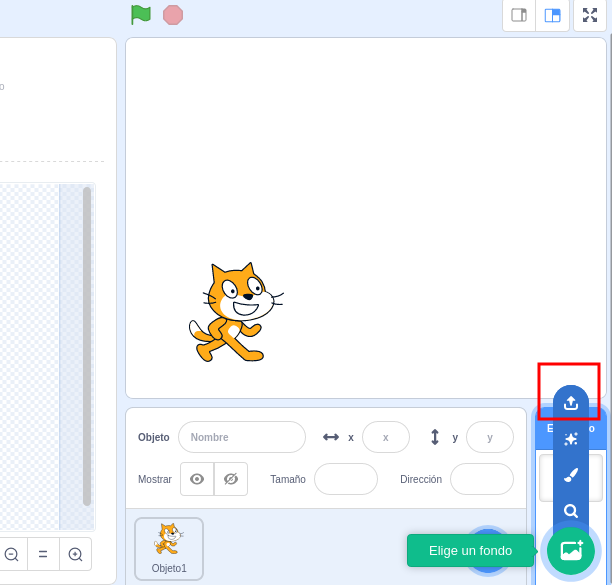Zoom in the code workspace
612x585 pixels.
[75, 554]
